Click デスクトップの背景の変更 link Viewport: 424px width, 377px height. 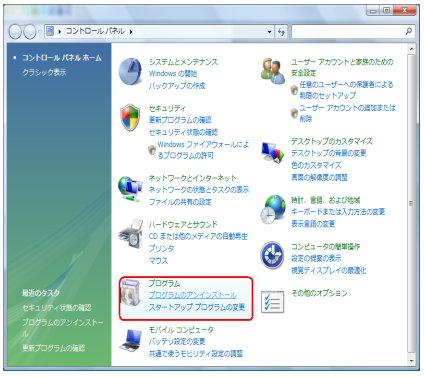329,153
